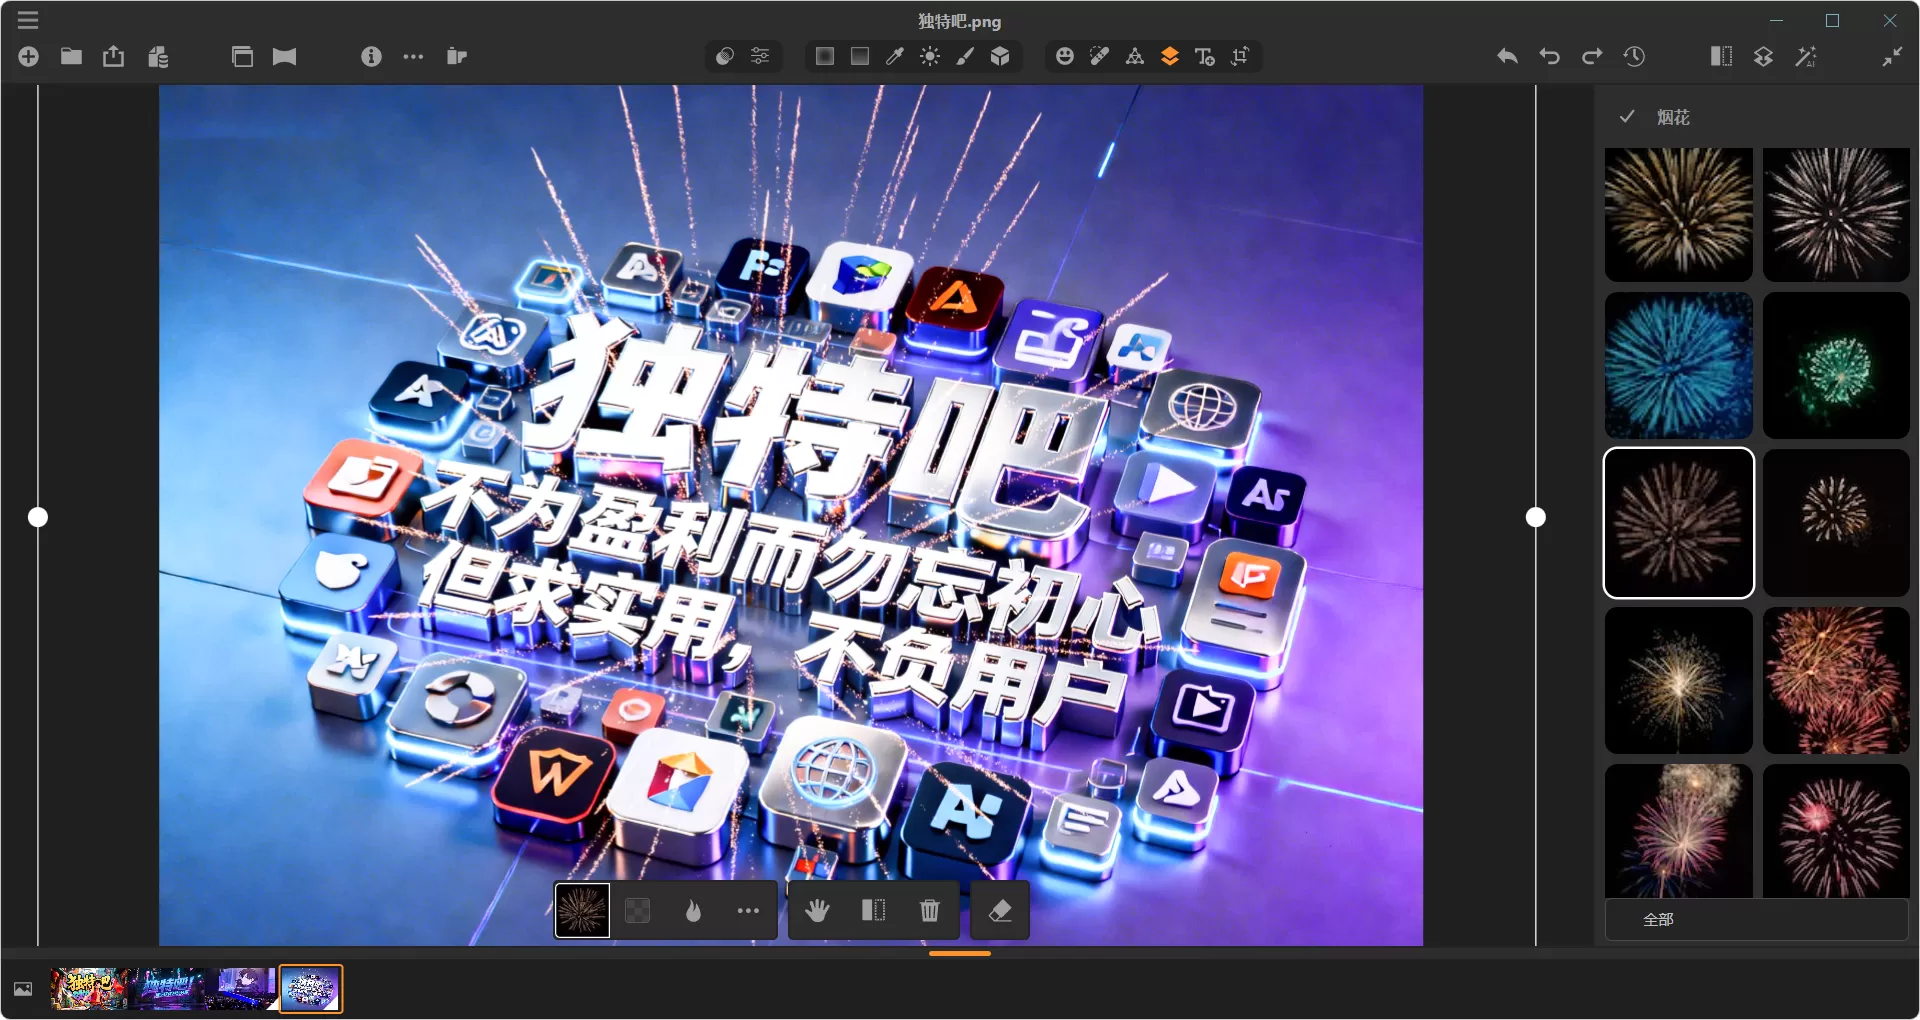Delete the image using the trash button
This screenshot has width=1920, height=1020.
coord(928,911)
